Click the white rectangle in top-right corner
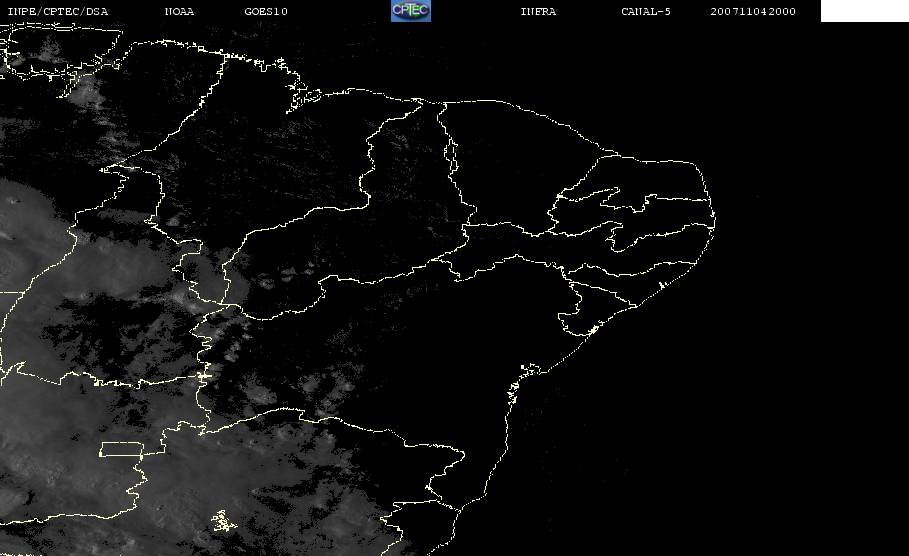The height and width of the screenshot is (556, 909). (x=864, y=11)
